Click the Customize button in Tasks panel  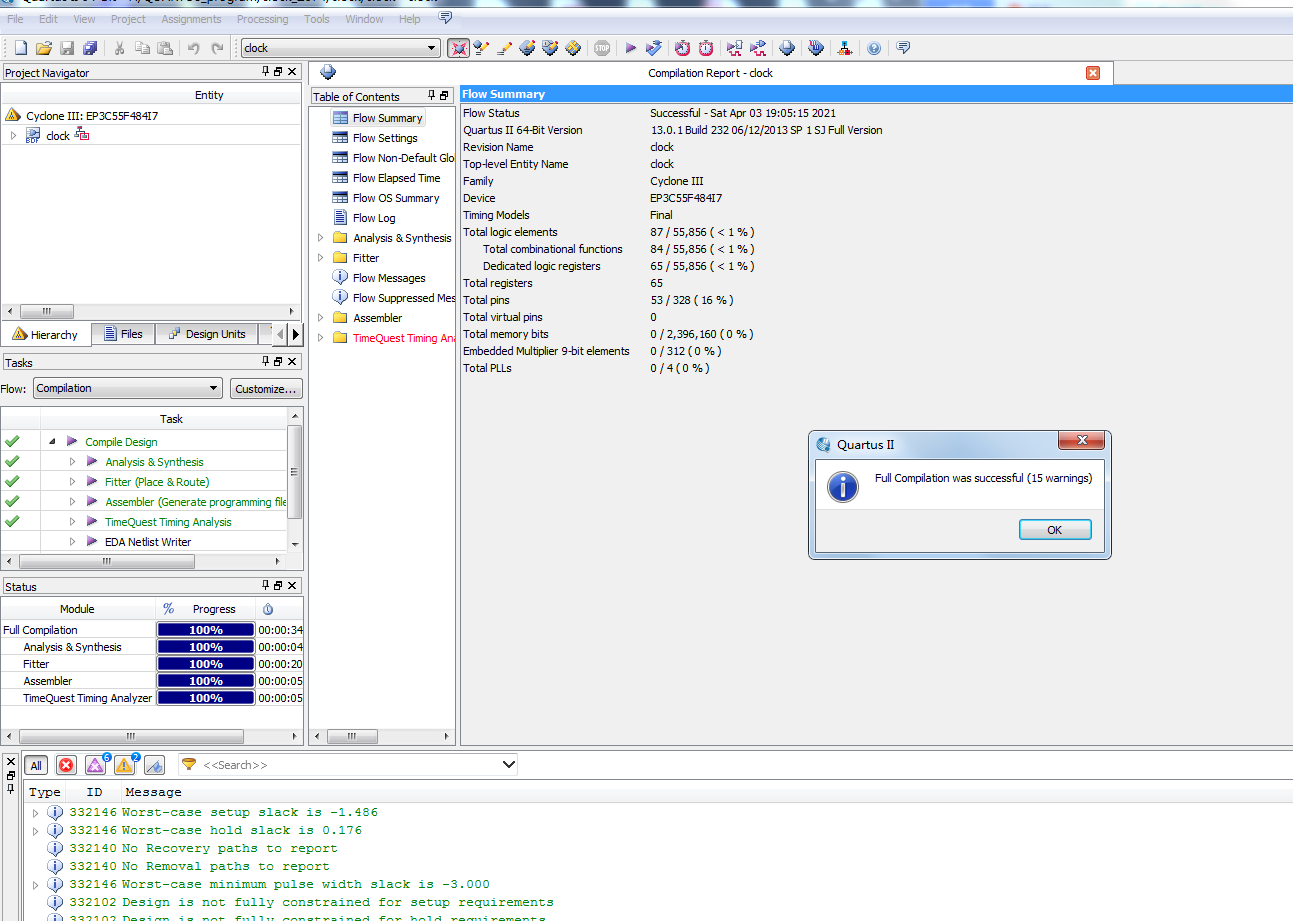pyautogui.click(x=266, y=387)
